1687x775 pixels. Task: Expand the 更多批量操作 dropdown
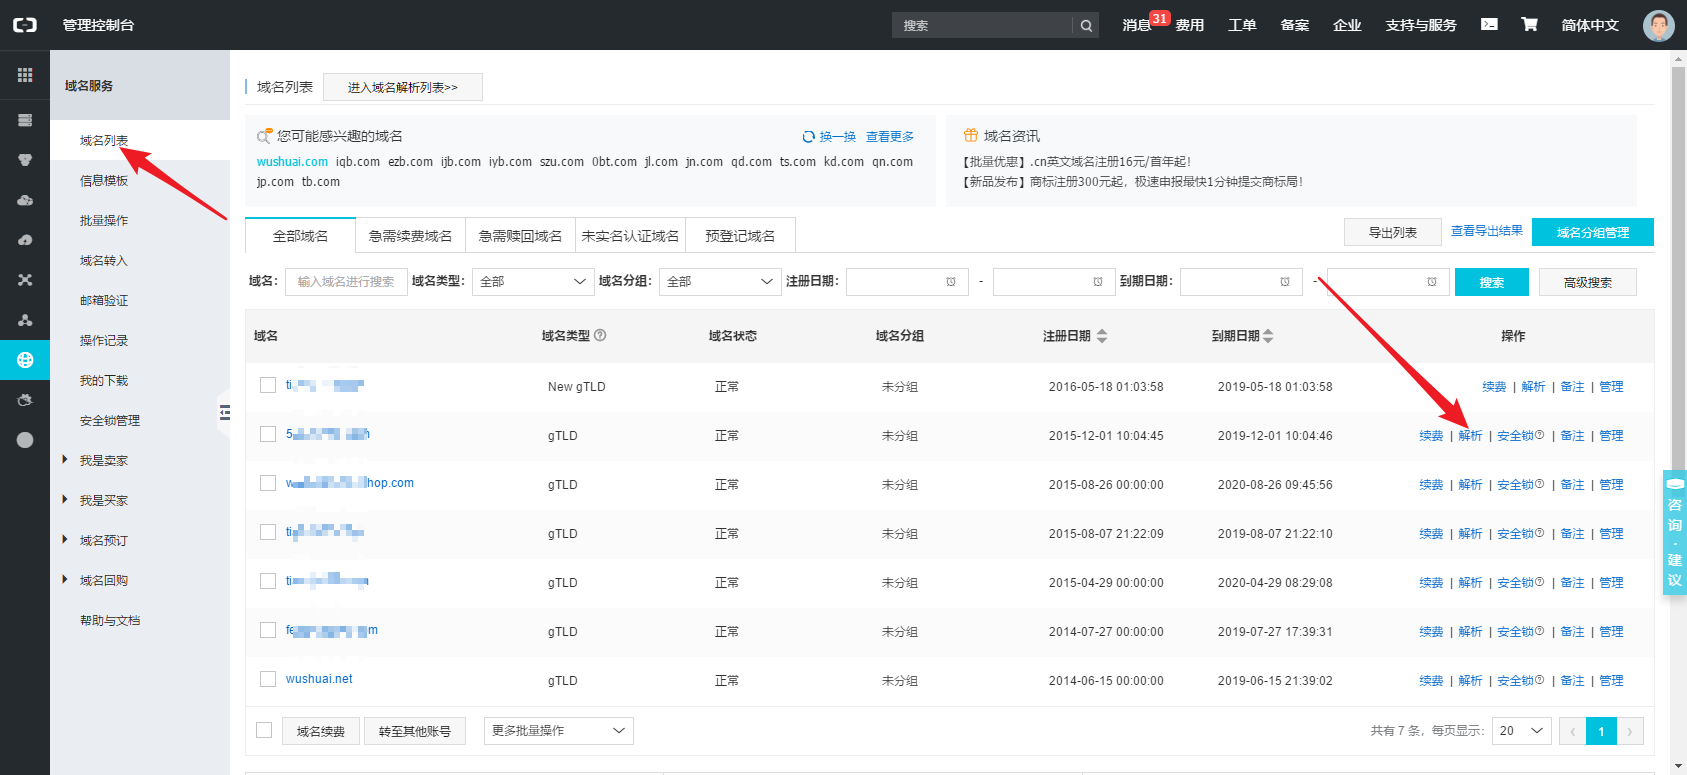pyautogui.click(x=558, y=731)
